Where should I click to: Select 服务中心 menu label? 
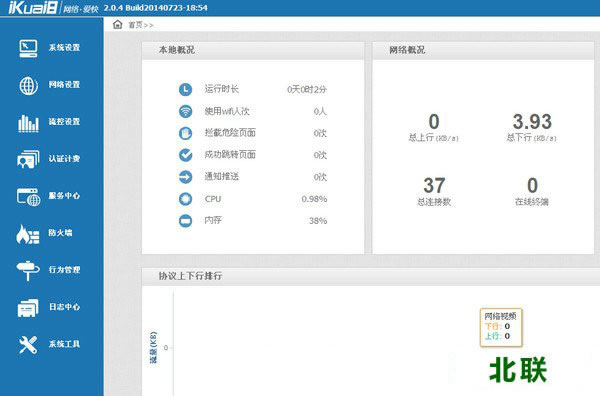[x=64, y=196]
